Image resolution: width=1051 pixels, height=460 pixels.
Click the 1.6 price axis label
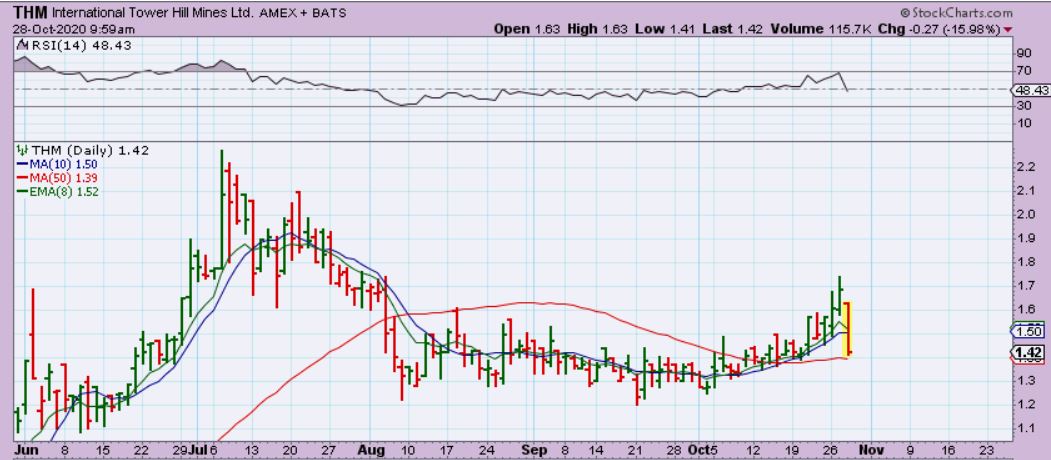(1025, 309)
